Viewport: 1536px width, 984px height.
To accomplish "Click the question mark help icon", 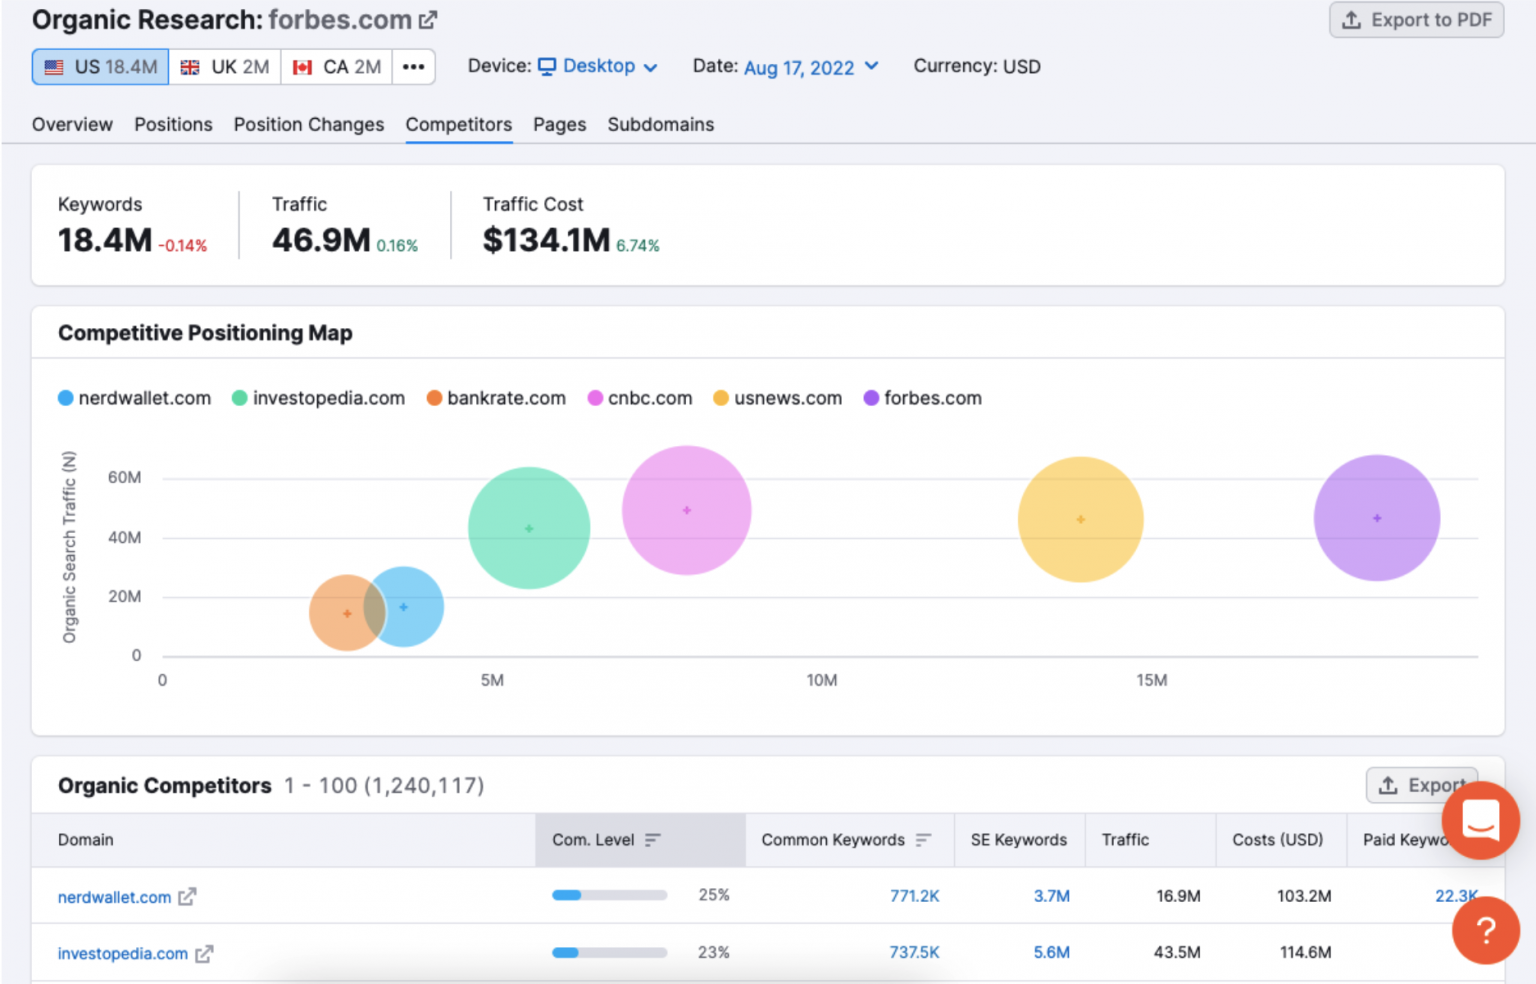I will (1485, 930).
